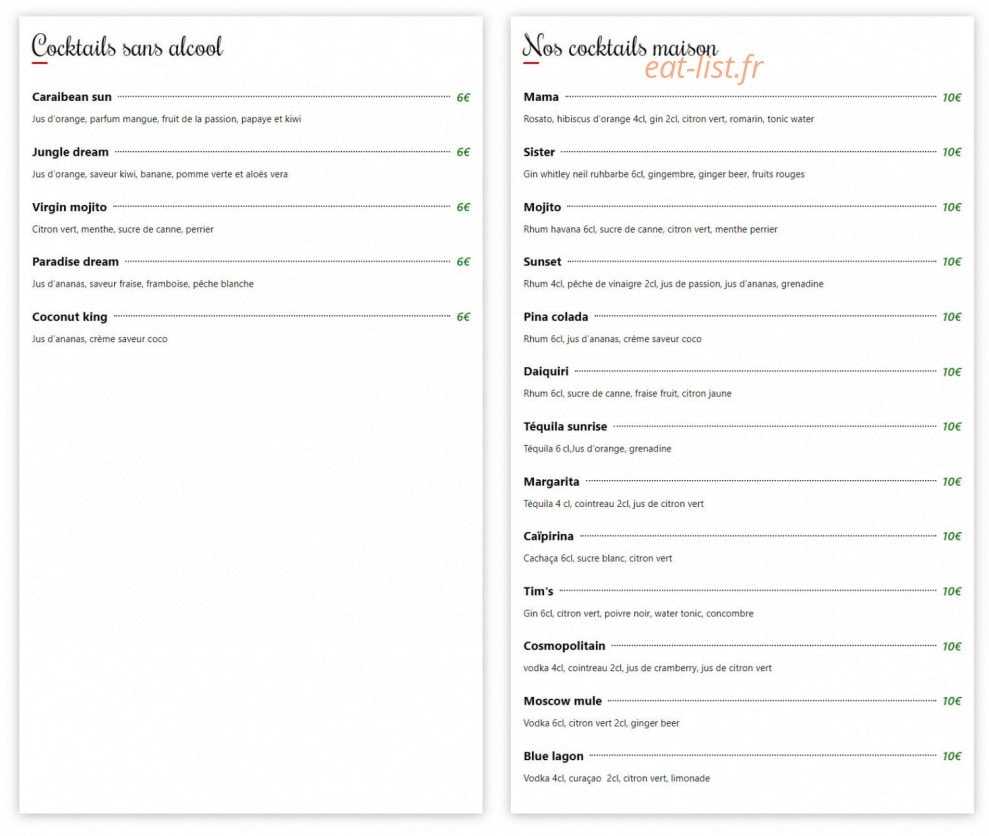989x836 pixels.
Task: Select the Caïpirina entry
Action: pos(548,536)
